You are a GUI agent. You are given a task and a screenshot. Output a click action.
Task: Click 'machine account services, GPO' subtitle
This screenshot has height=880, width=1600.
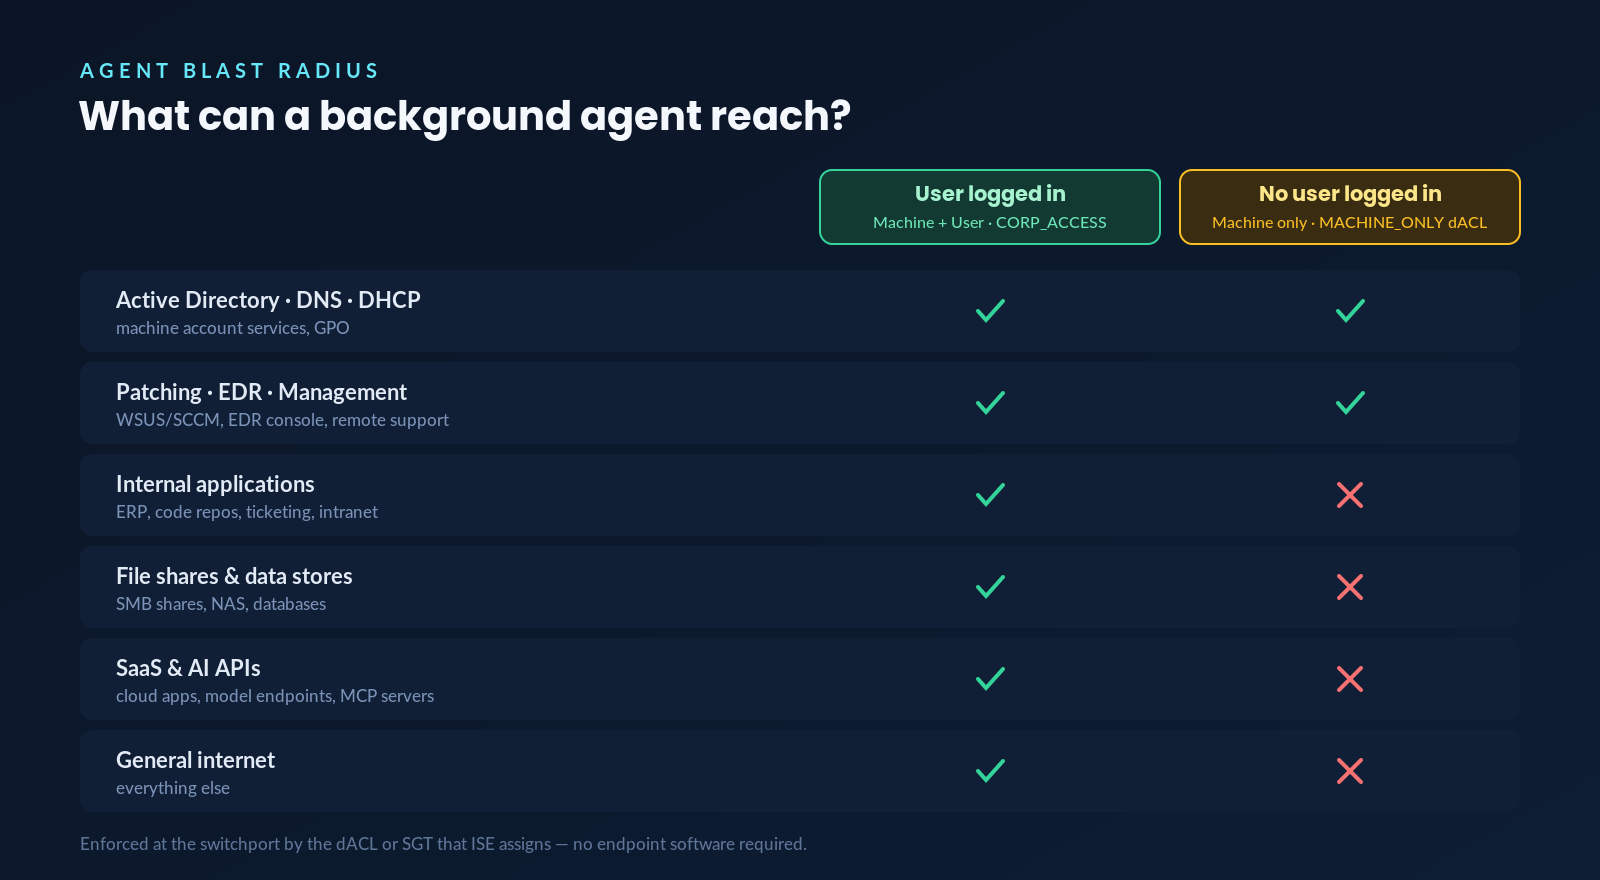(232, 328)
